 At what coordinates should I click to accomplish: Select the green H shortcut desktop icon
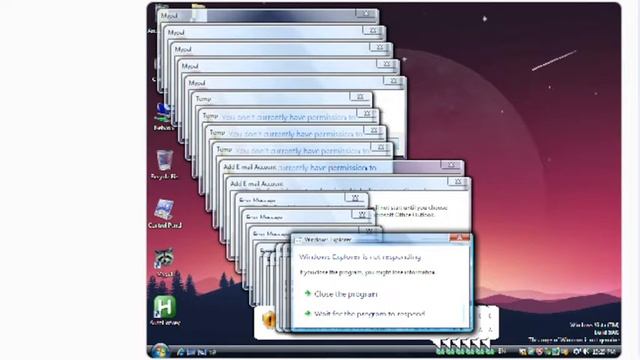(164, 310)
